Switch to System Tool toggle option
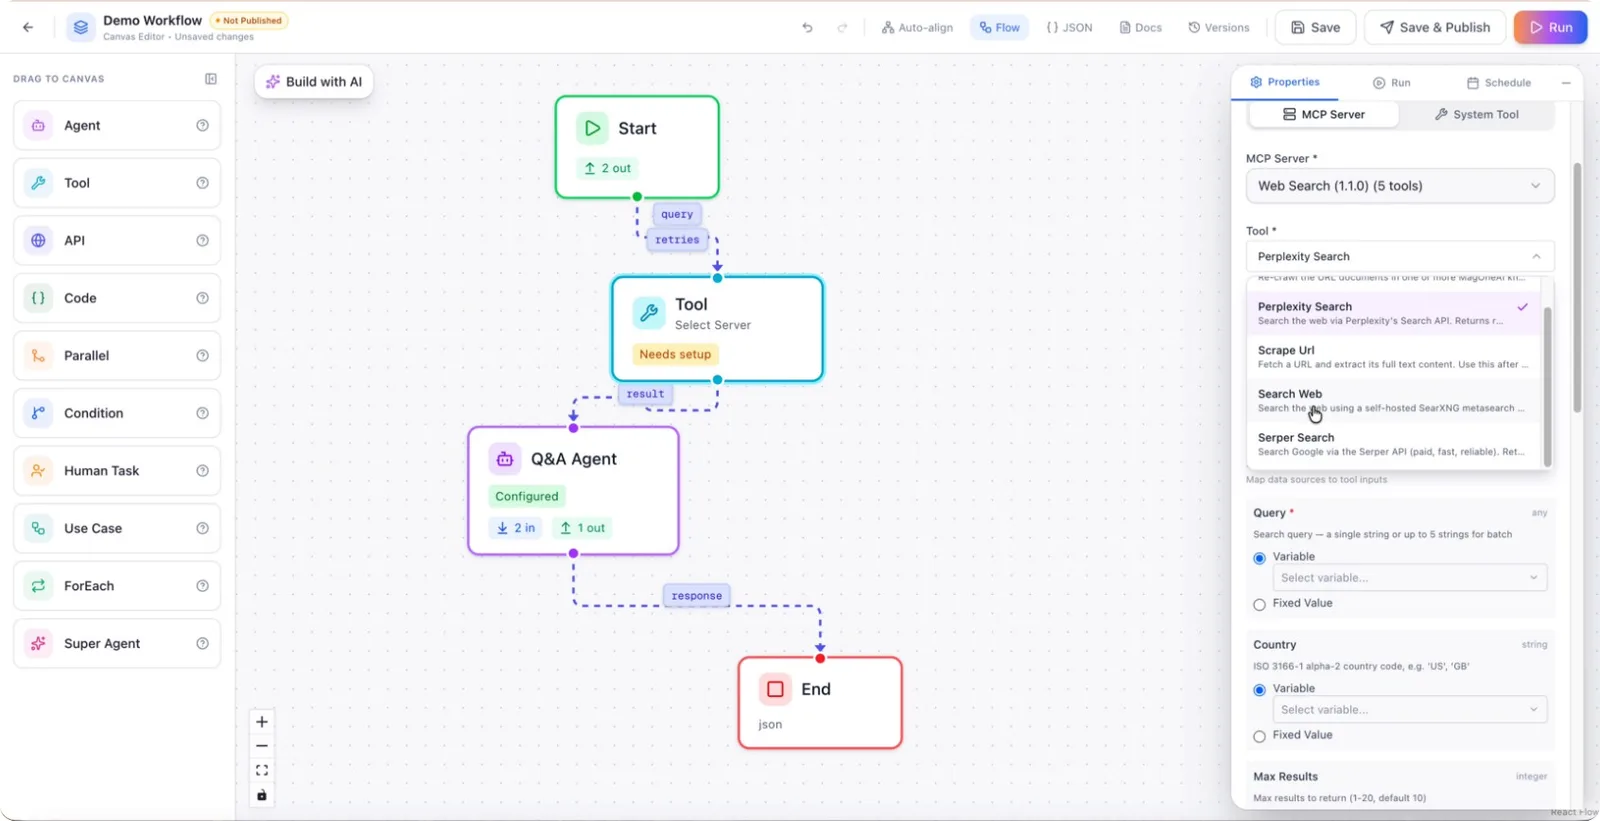 pyautogui.click(x=1476, y=115)
